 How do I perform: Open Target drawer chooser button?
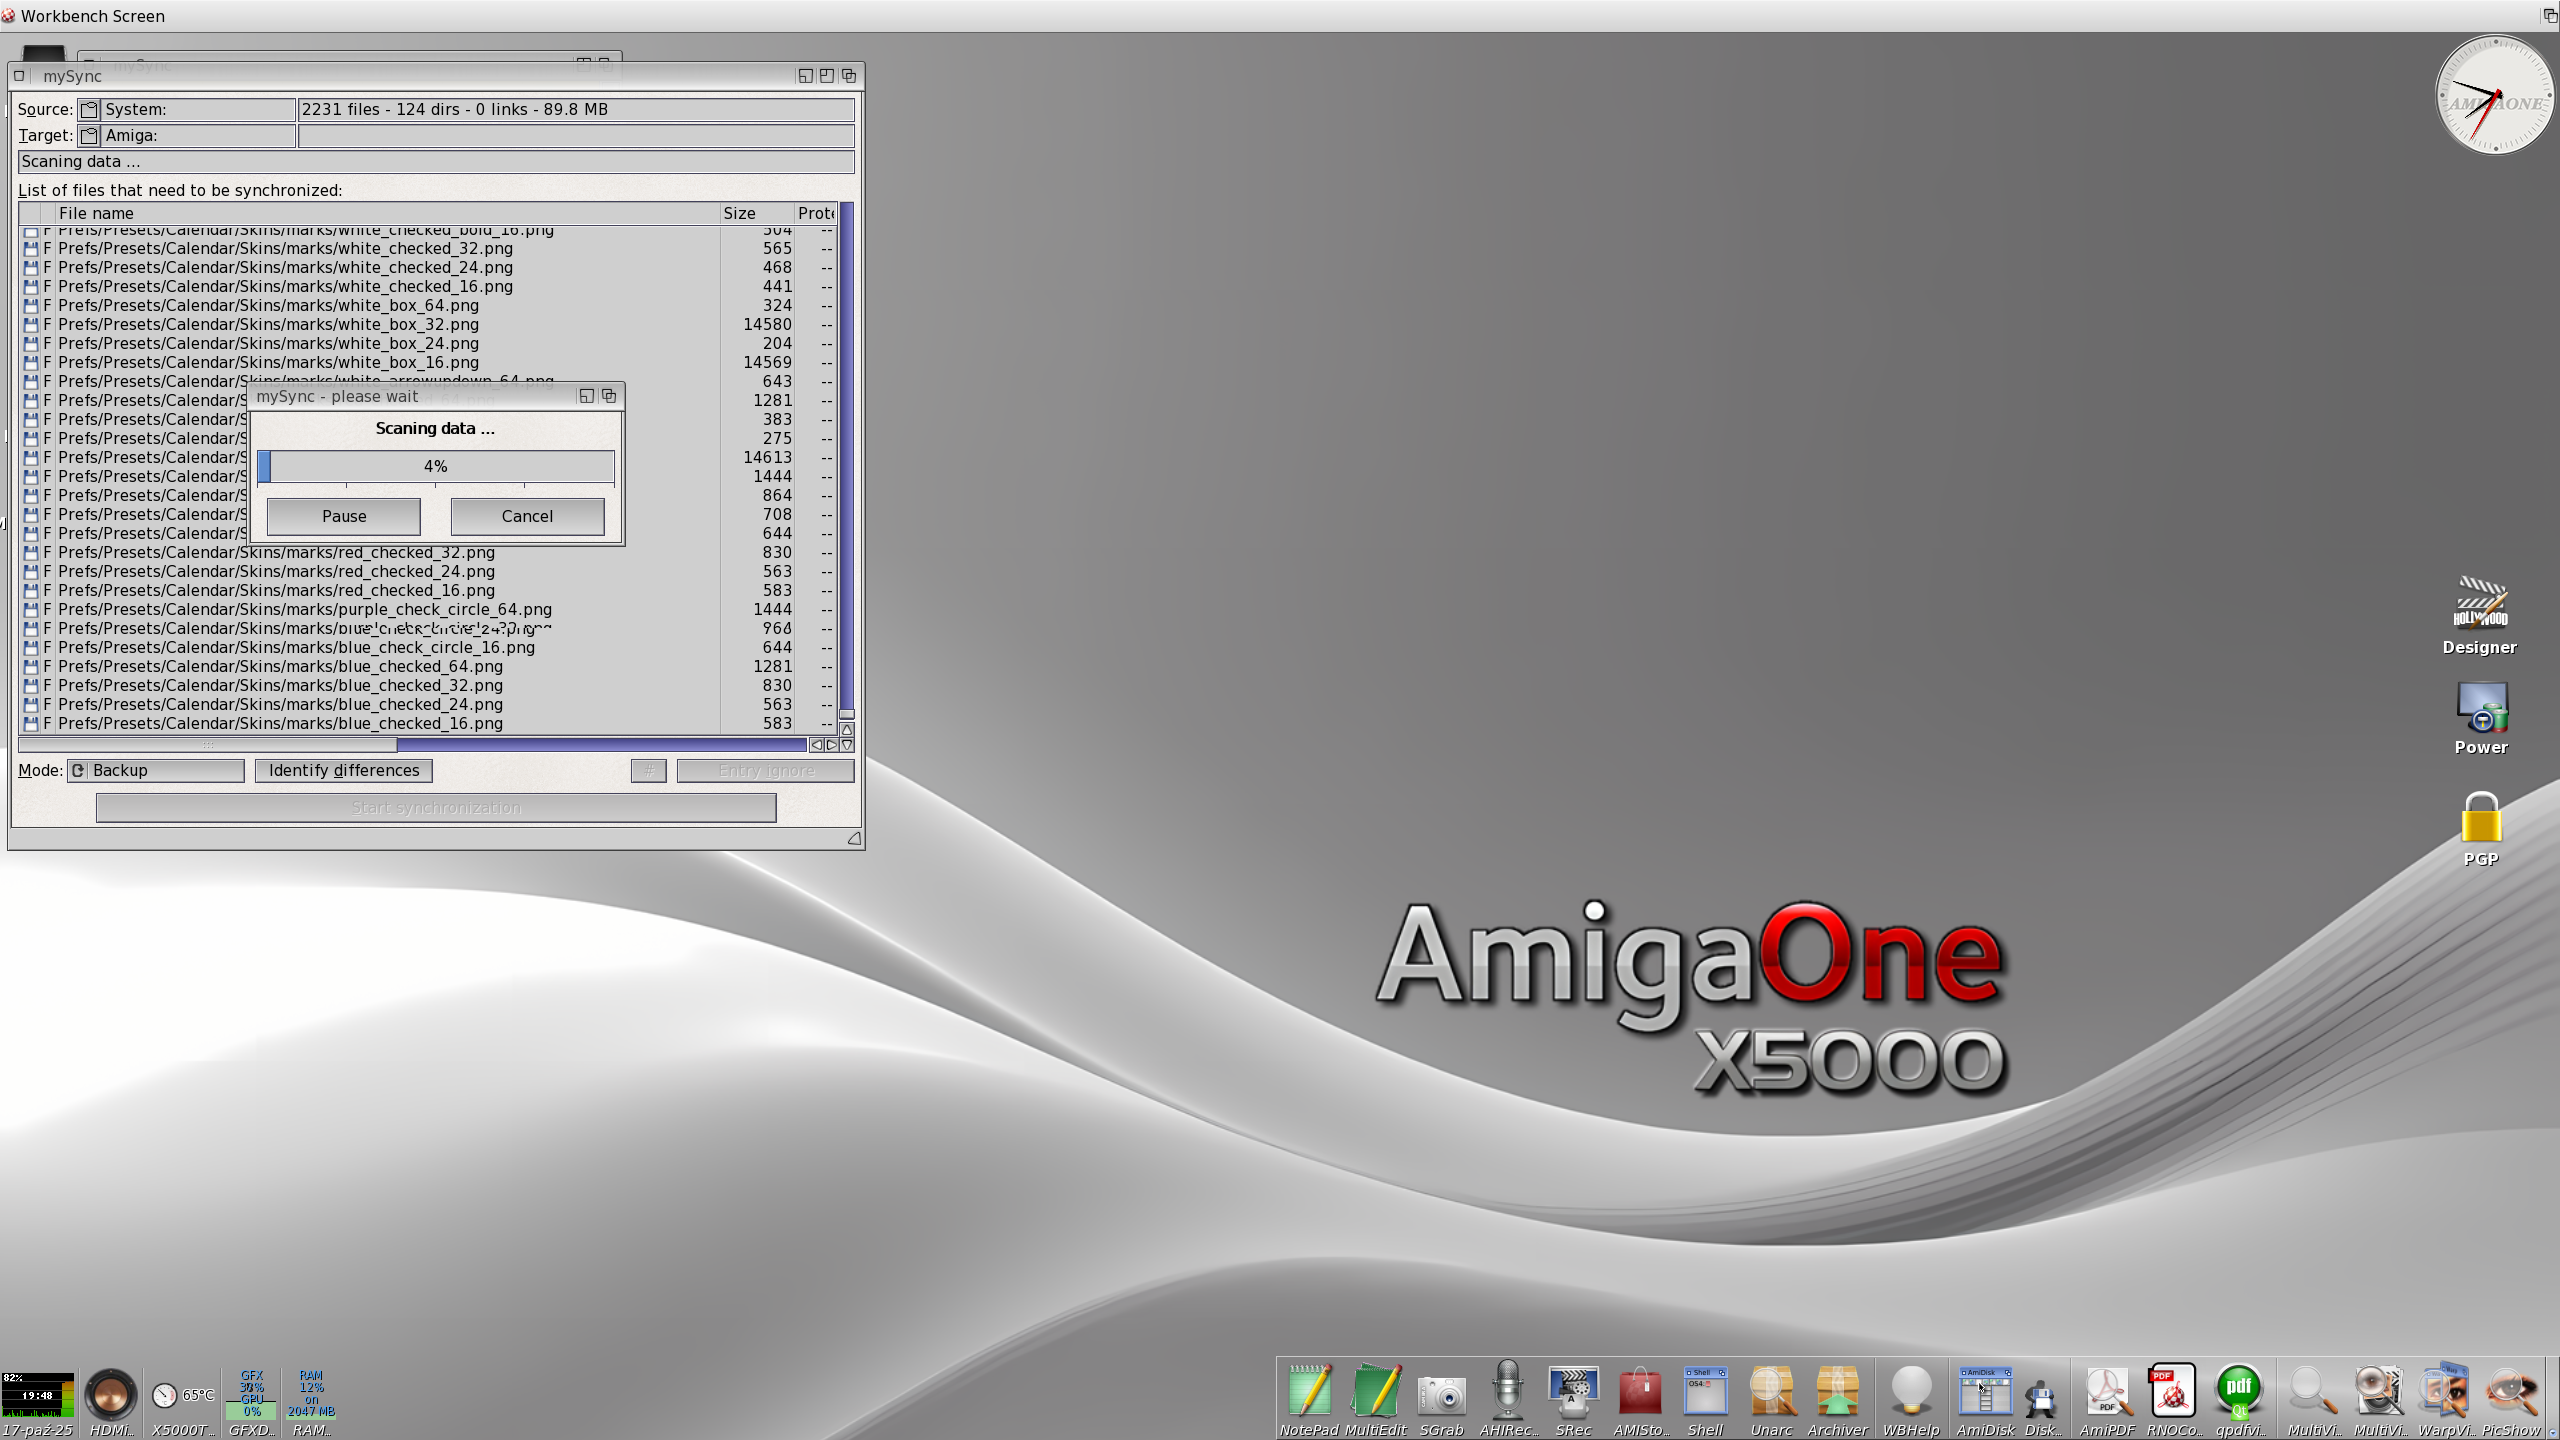coord(89,136)
